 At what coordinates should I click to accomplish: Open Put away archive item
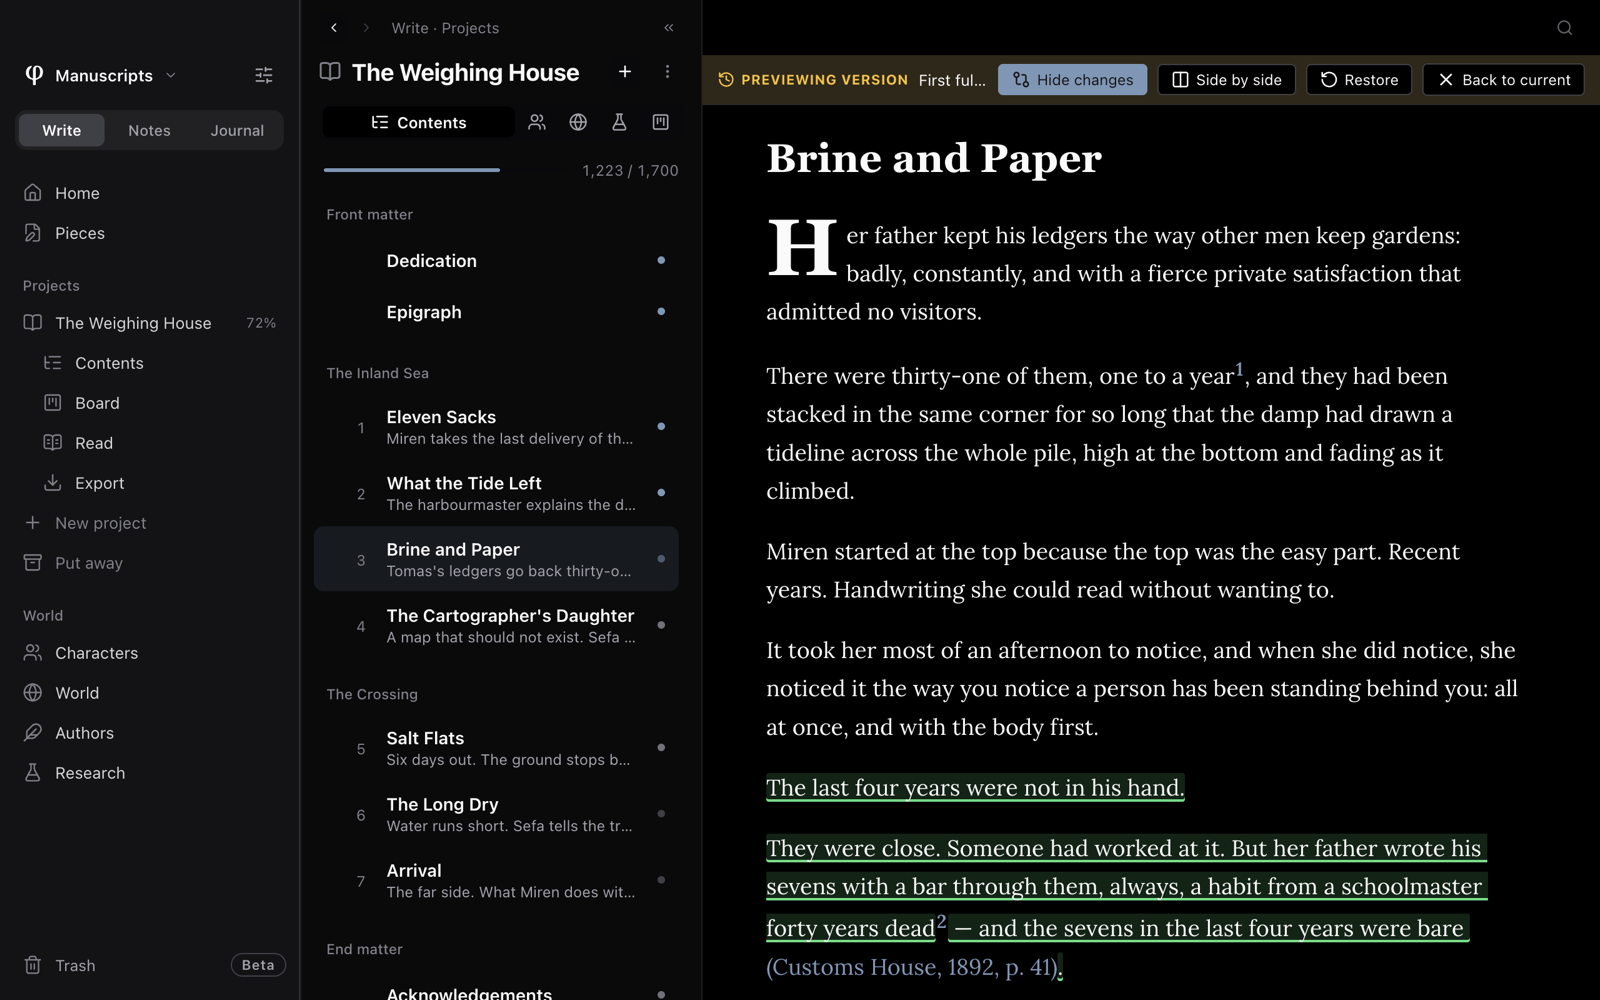click(x=150, y=563)
